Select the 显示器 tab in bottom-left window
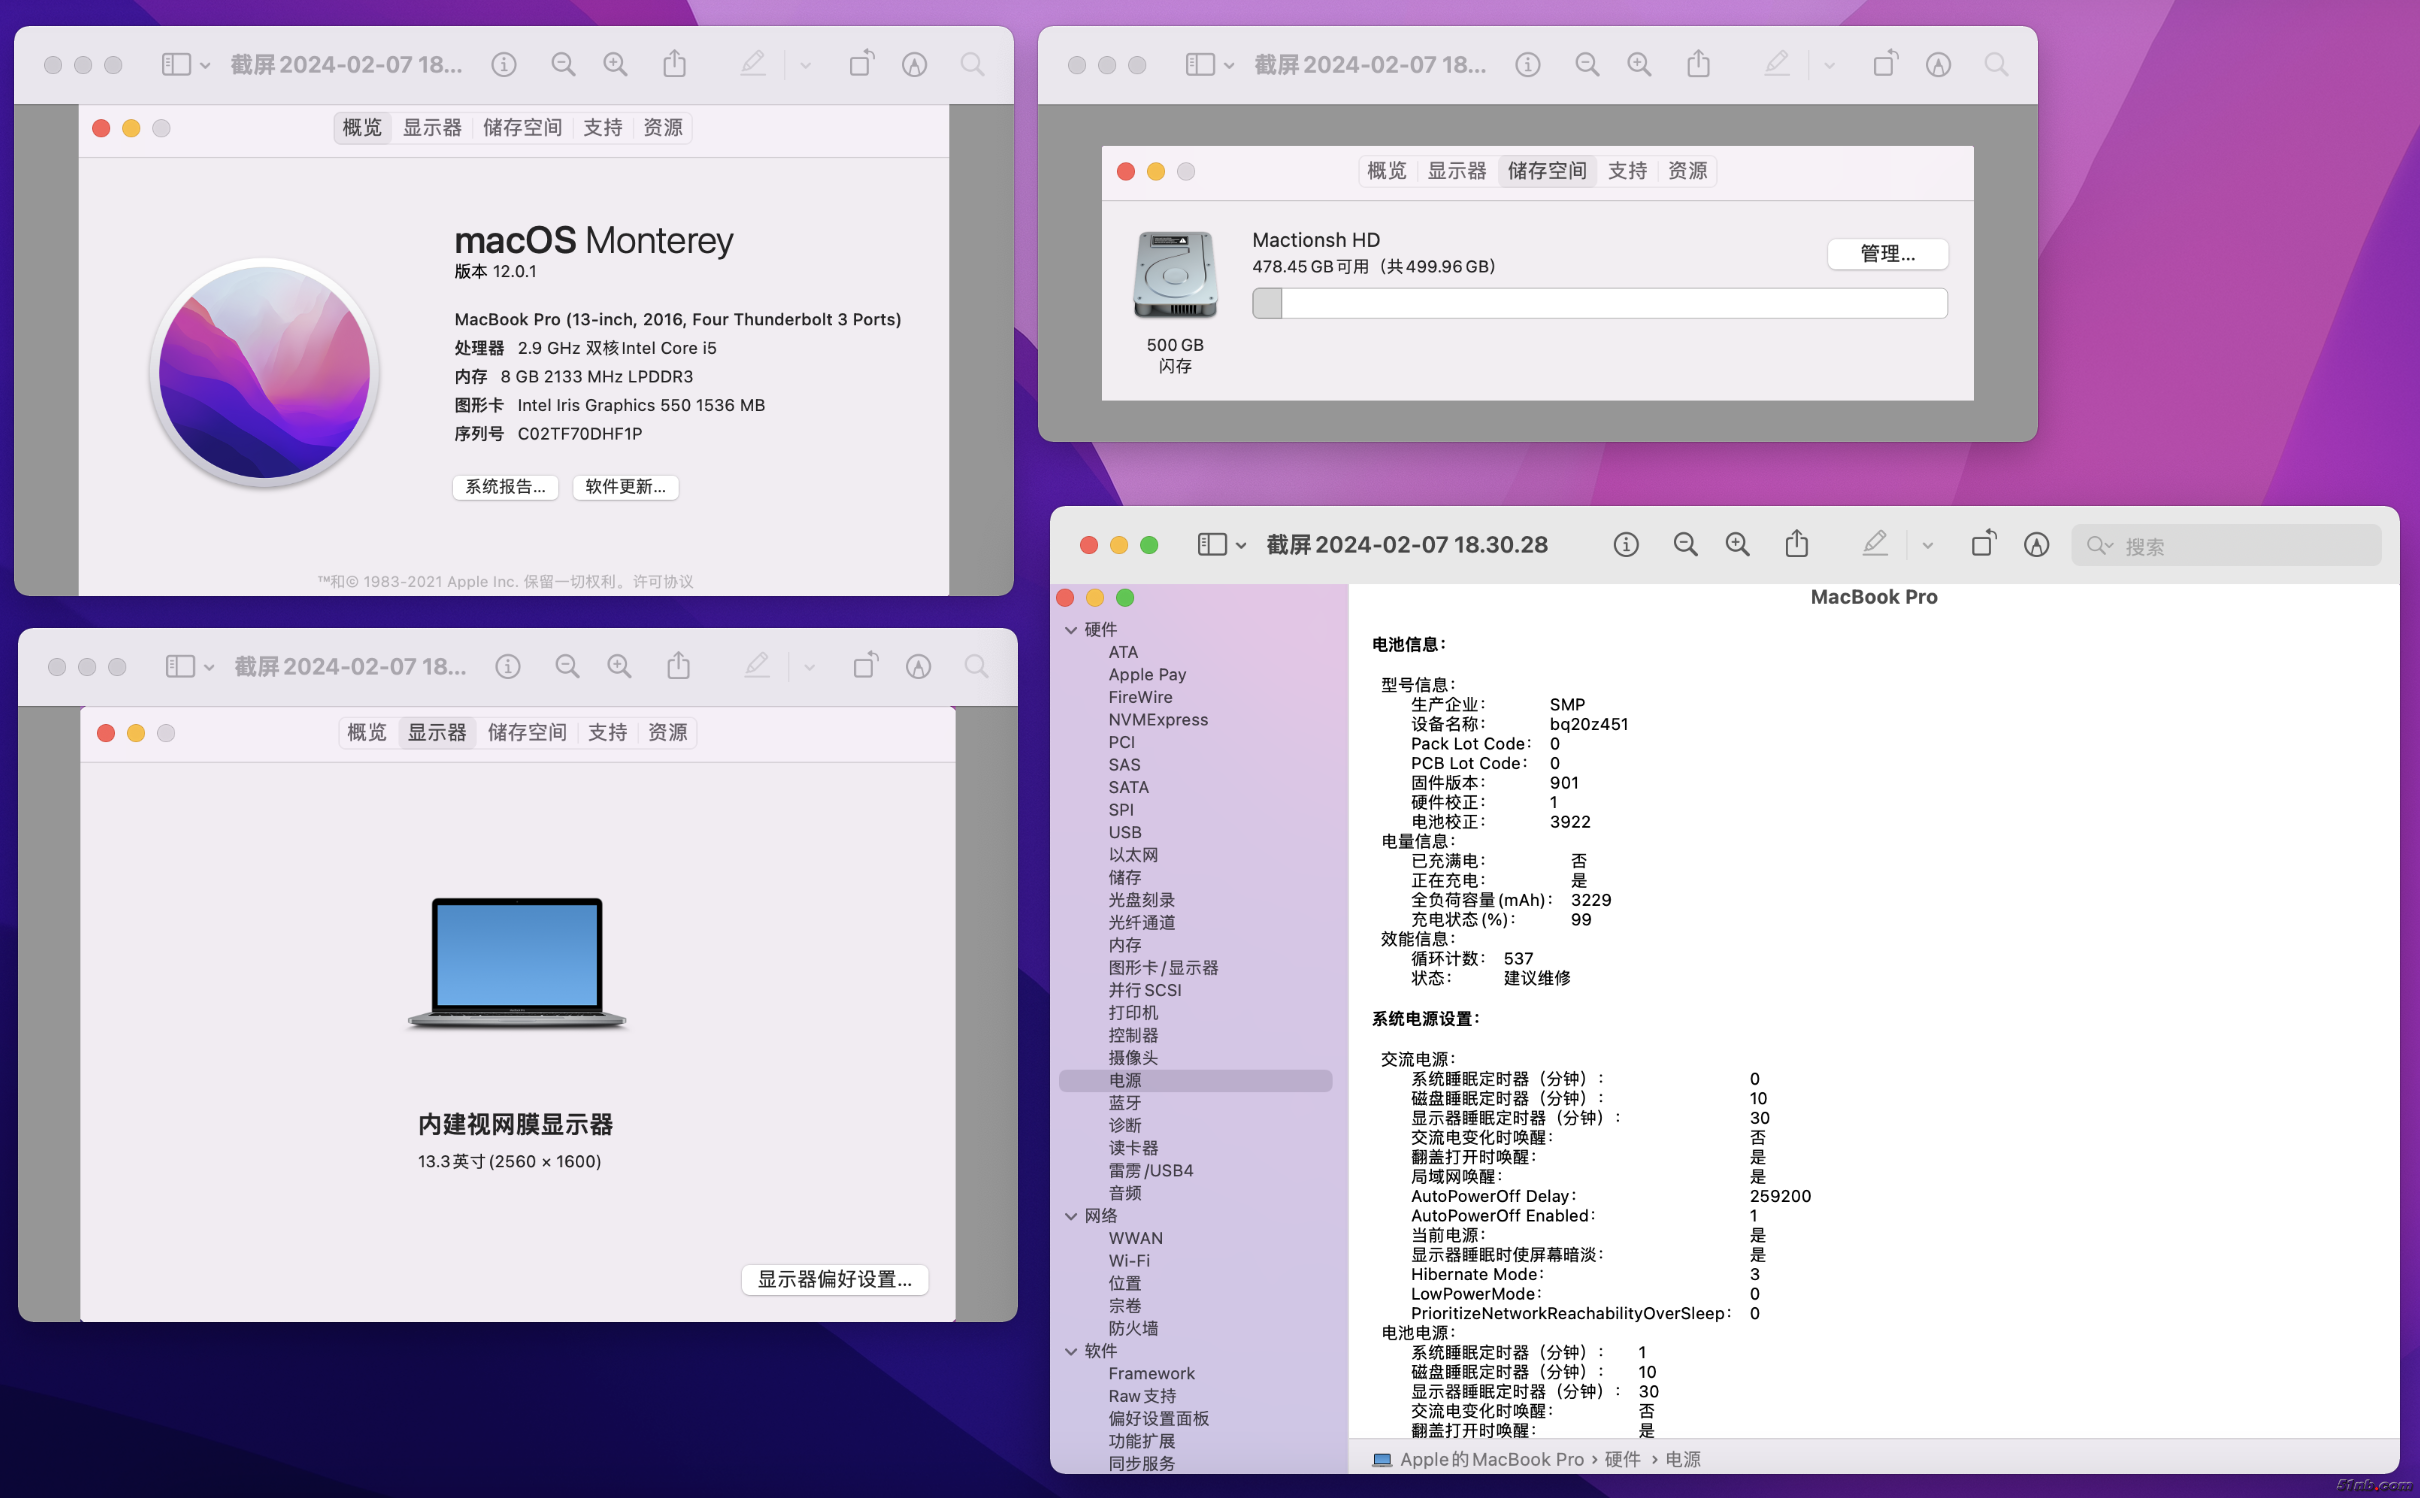2420x1498 pixels. [x=437, y=732]
